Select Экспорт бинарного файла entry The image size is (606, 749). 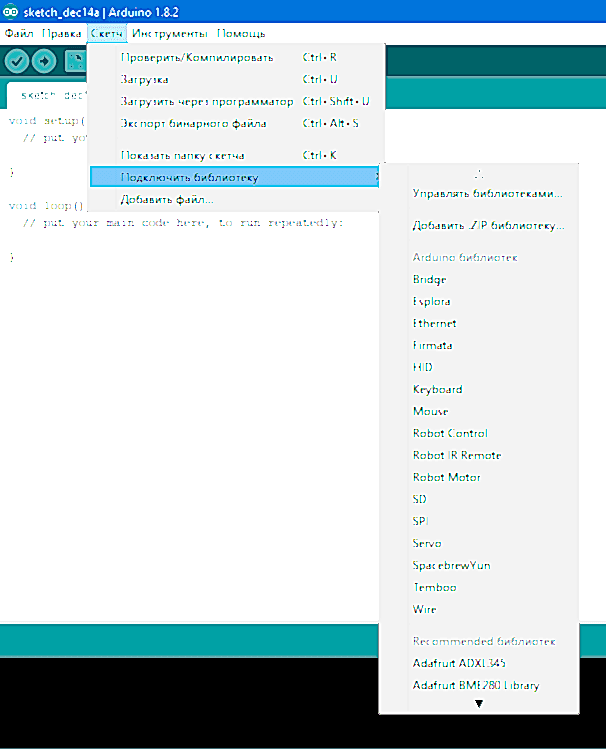click(x=193, y=123)
